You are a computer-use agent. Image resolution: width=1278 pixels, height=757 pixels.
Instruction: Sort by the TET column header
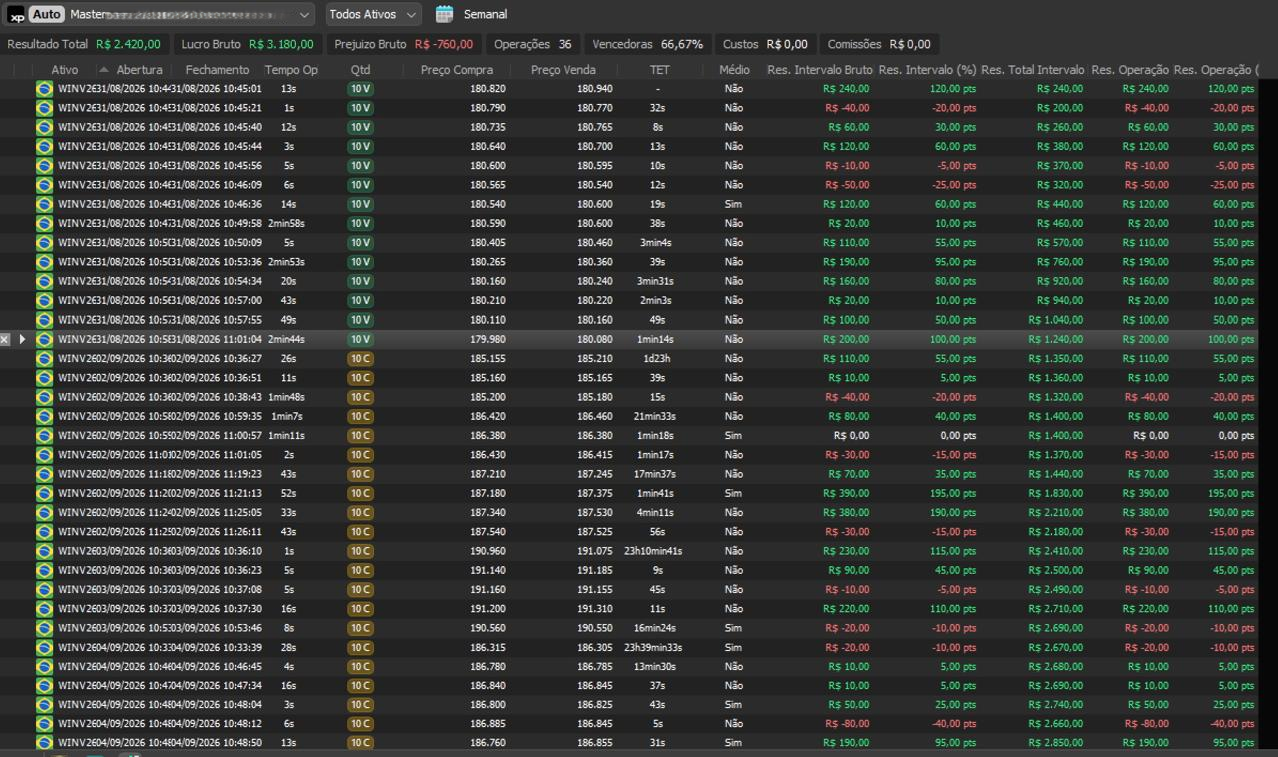pyautogui.click(x=659, y=70)
